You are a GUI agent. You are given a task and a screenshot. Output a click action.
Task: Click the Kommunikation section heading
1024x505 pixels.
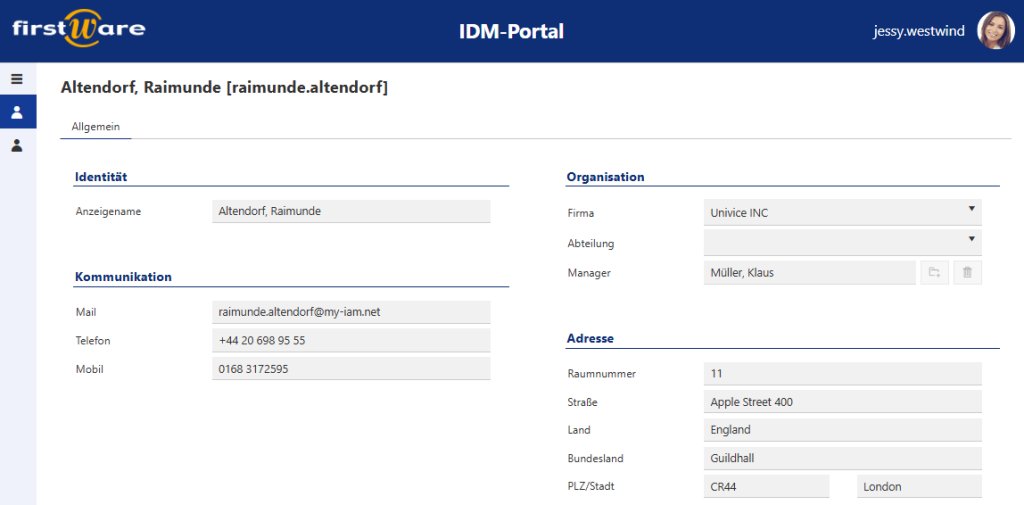123,276
